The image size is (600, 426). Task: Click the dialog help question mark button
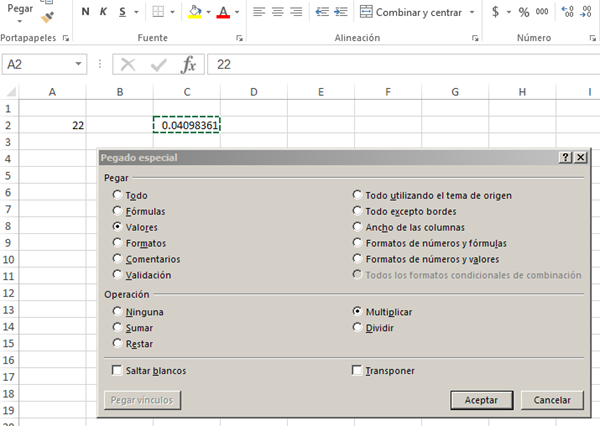(566, 158)
